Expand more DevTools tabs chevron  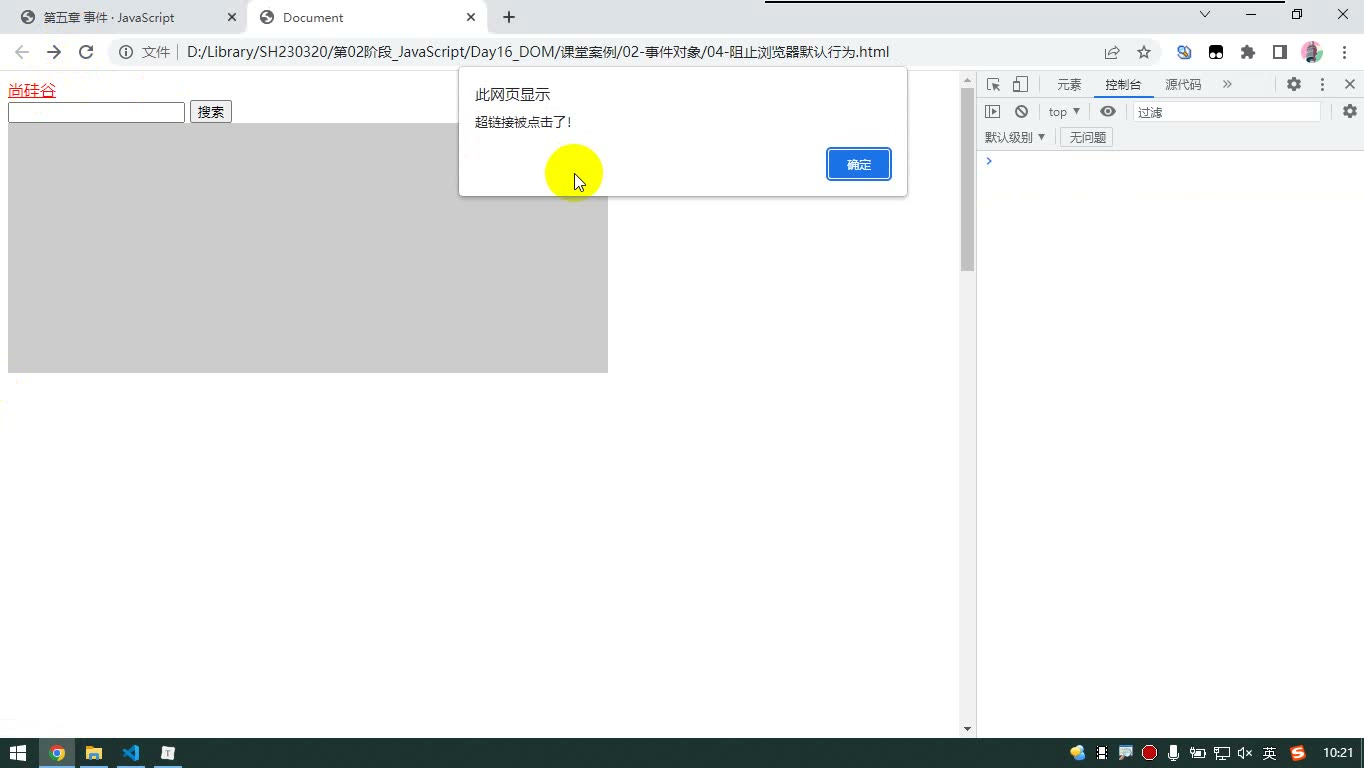click(1227, 85)
